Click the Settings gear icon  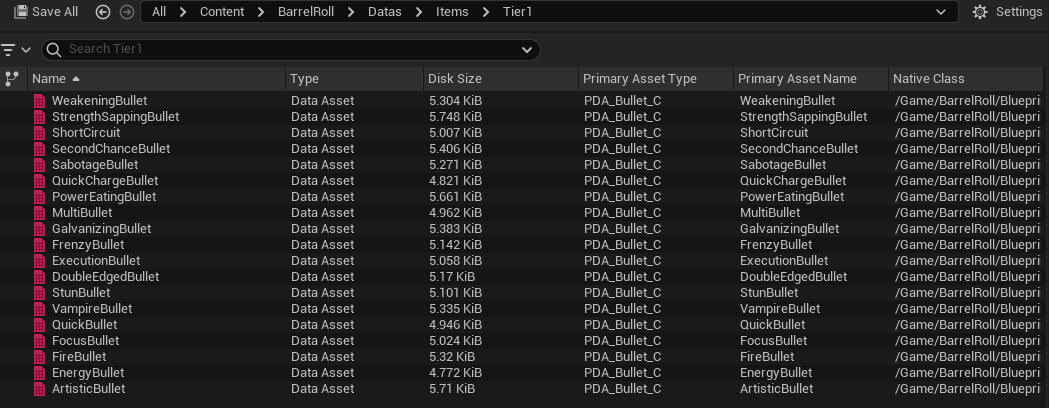pos(979,12)
